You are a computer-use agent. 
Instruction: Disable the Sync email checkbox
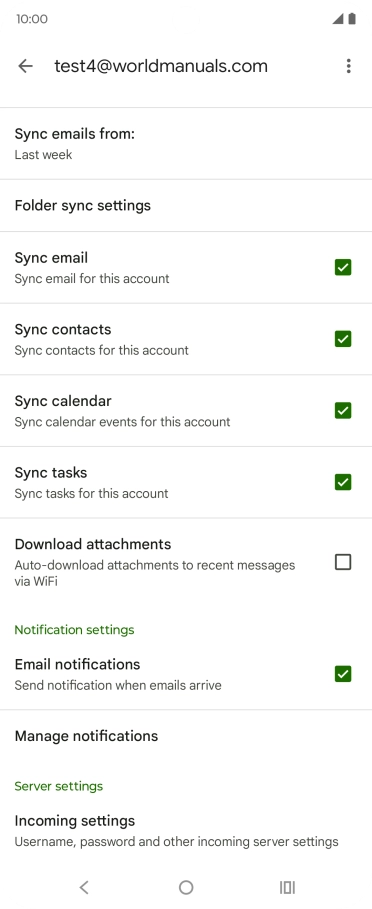pos(343,267)
